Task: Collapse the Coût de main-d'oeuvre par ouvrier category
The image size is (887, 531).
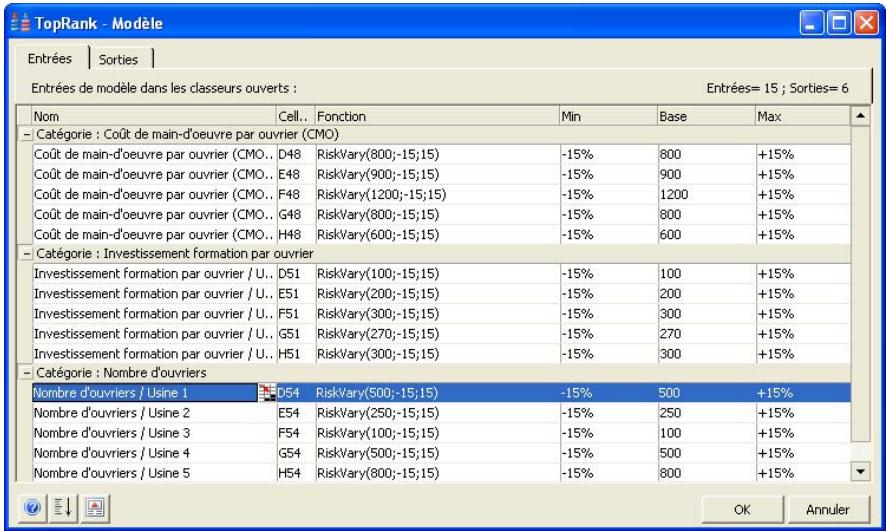Action: point(26,135)
